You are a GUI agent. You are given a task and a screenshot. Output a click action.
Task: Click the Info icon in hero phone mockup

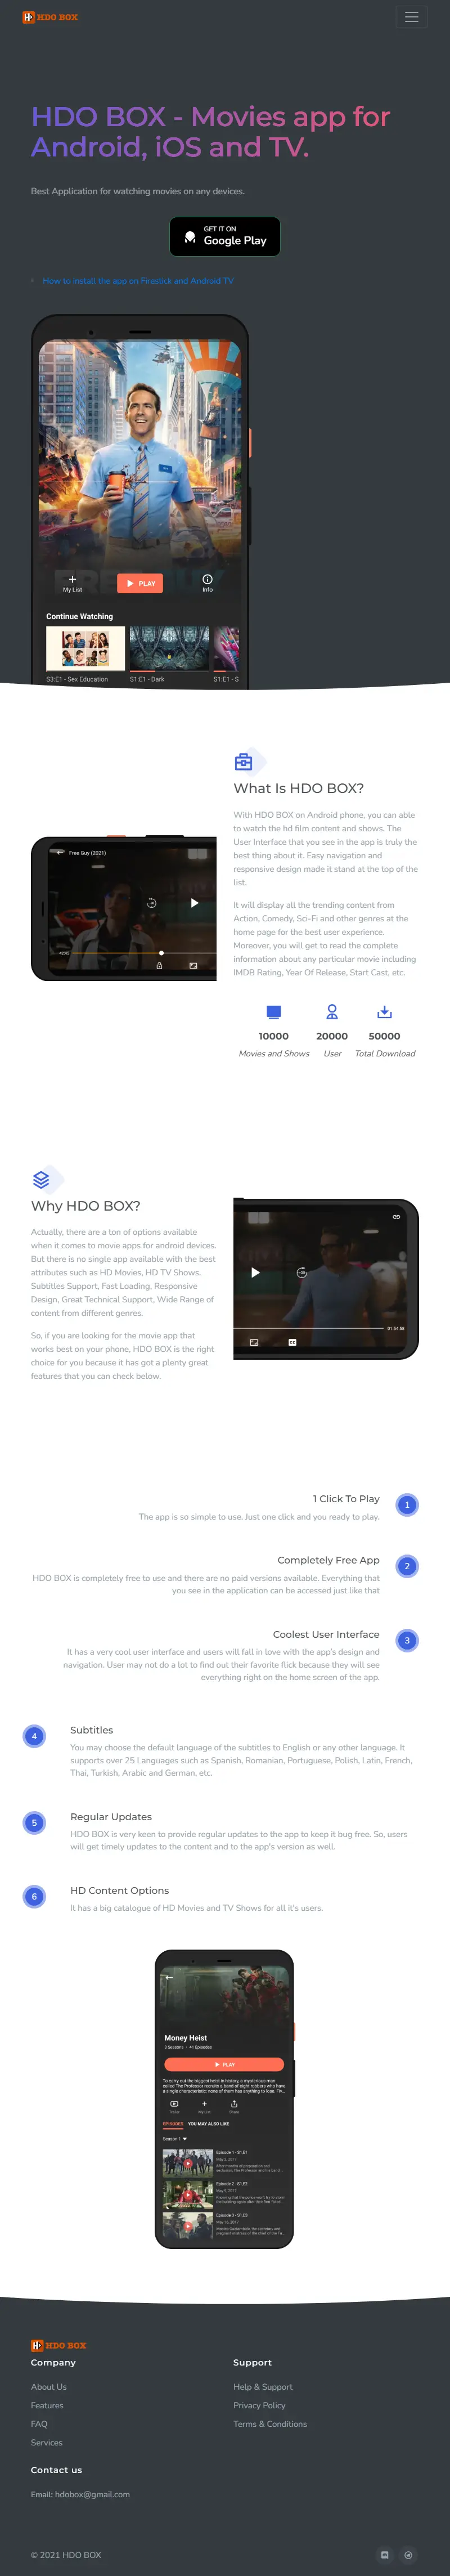coord(207,579)
